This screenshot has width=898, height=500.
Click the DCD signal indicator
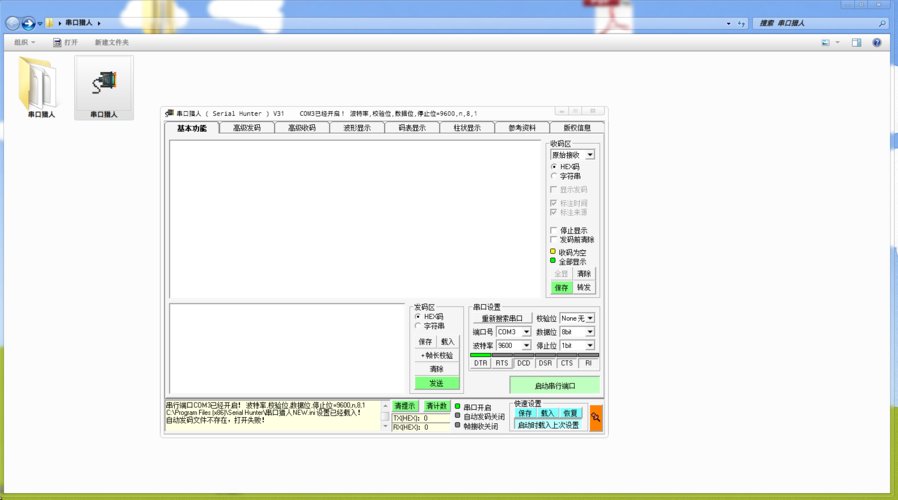pos(523,363)
